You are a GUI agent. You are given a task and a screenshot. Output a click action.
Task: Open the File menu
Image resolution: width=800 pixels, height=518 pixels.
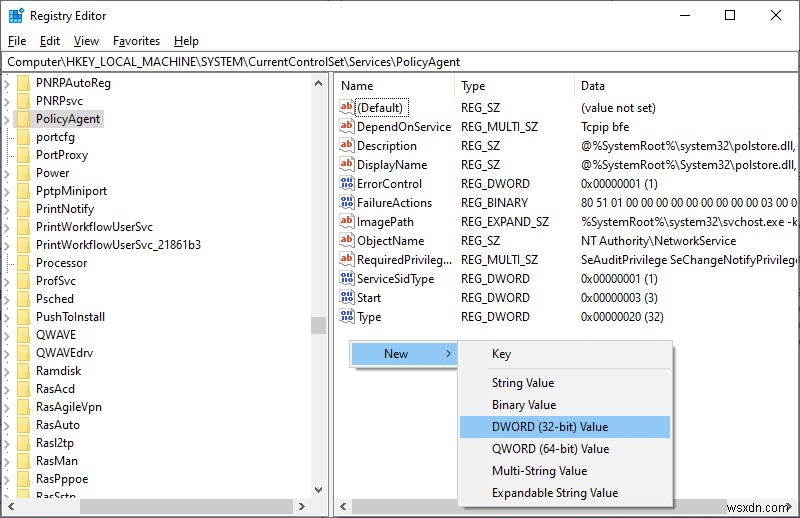click(17, 41)
